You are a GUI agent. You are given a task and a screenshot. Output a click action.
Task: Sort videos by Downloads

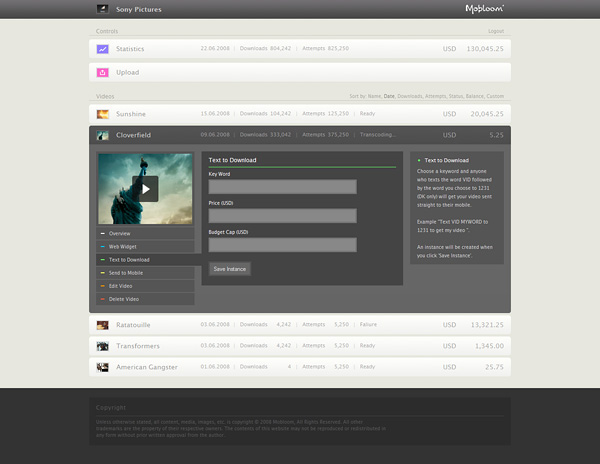coord(410,96)
